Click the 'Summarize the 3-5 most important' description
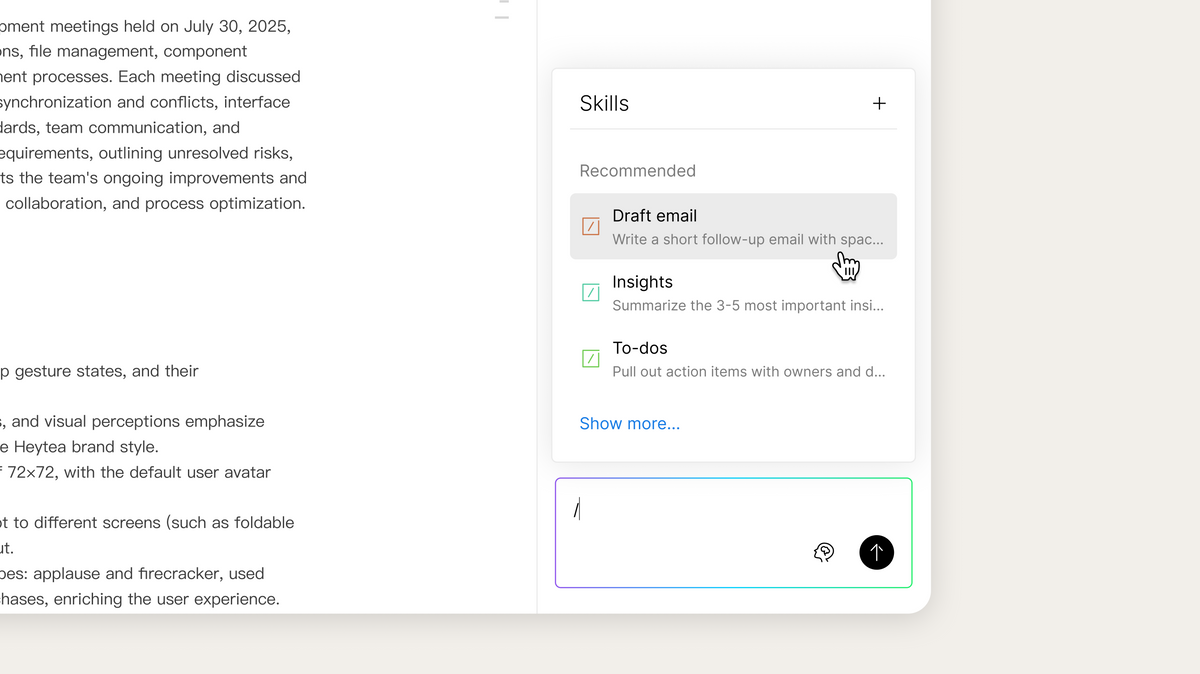The height and width of the screenshot is (674, 1200). (x=748, y=306)
